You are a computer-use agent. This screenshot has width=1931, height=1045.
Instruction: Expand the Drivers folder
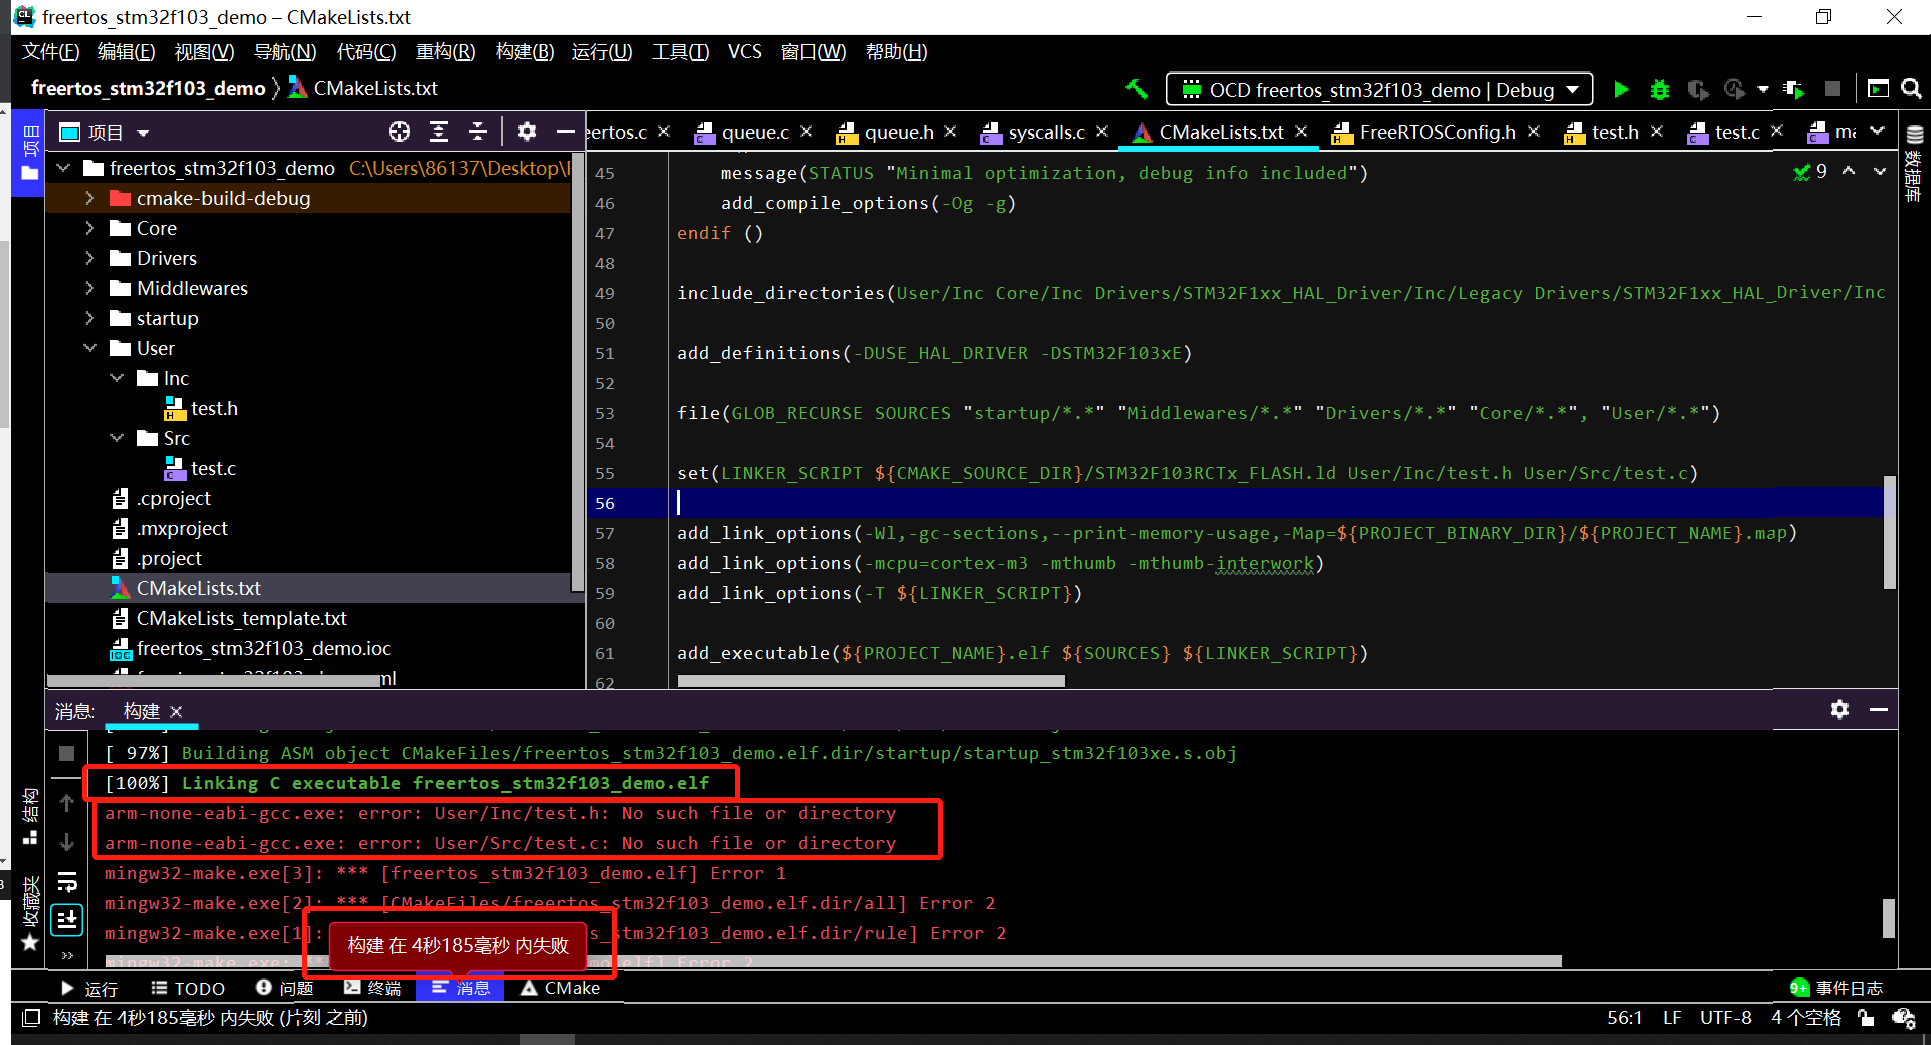[x=90, y=258]
